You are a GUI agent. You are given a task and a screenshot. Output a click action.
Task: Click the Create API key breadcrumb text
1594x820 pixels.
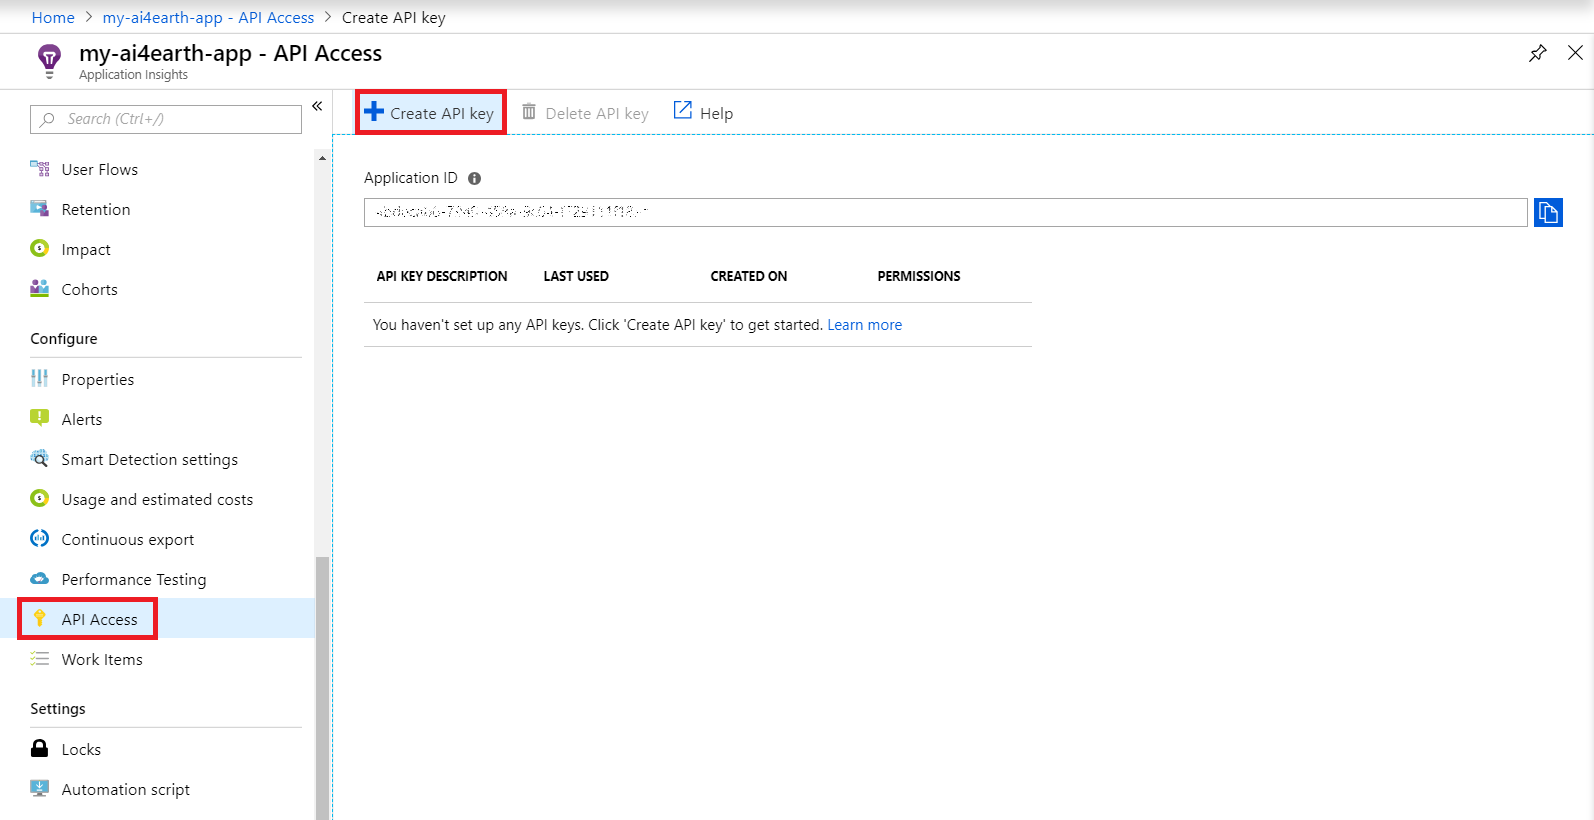click(x=394, y=17)
